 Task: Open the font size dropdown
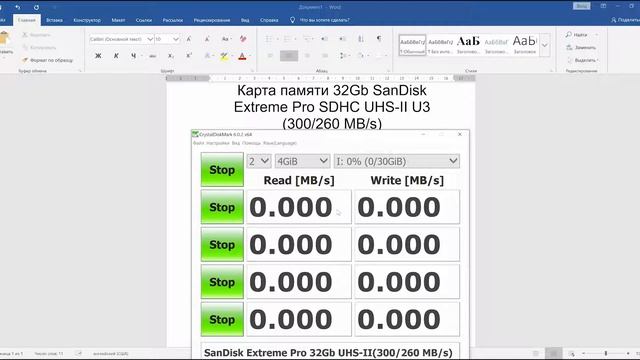[x=176, y=39]
